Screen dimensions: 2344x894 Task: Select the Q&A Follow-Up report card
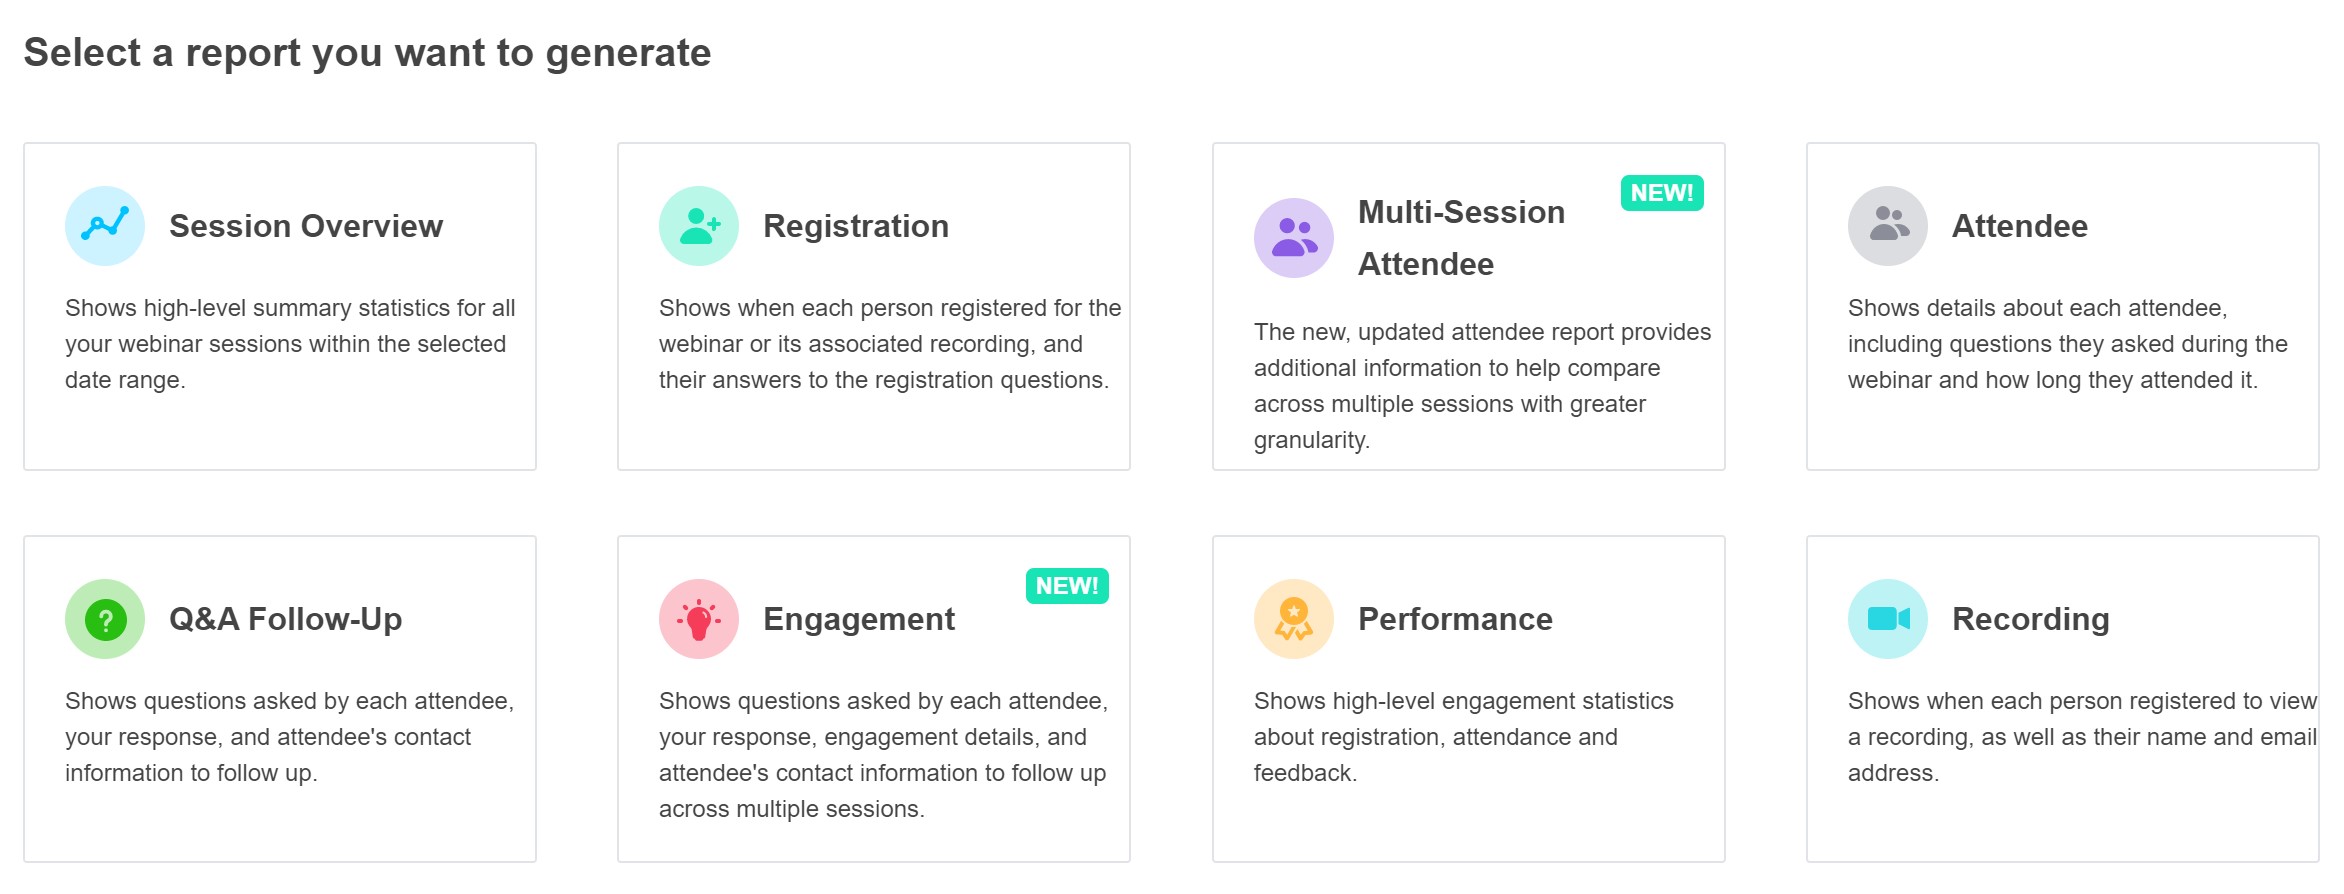click(280, 698)
